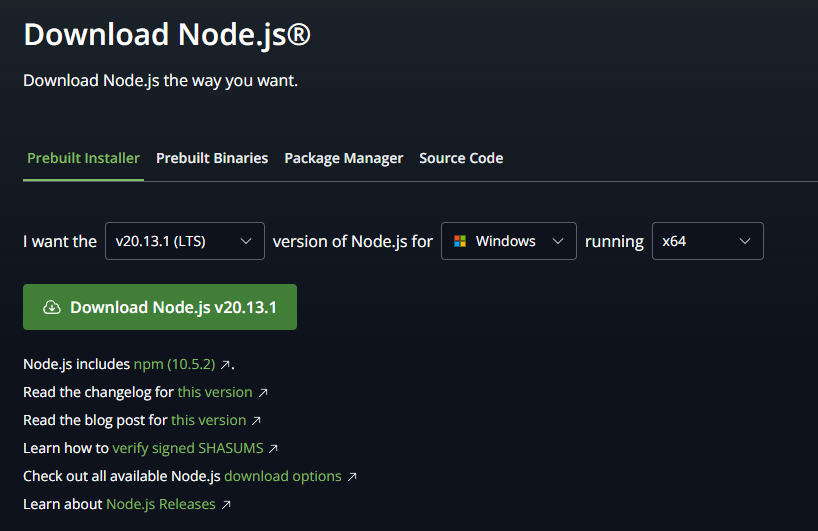Open verify signed SHASUMS link
The width and height of the screenshot is (818, 531).
click(x=188, y=448)
